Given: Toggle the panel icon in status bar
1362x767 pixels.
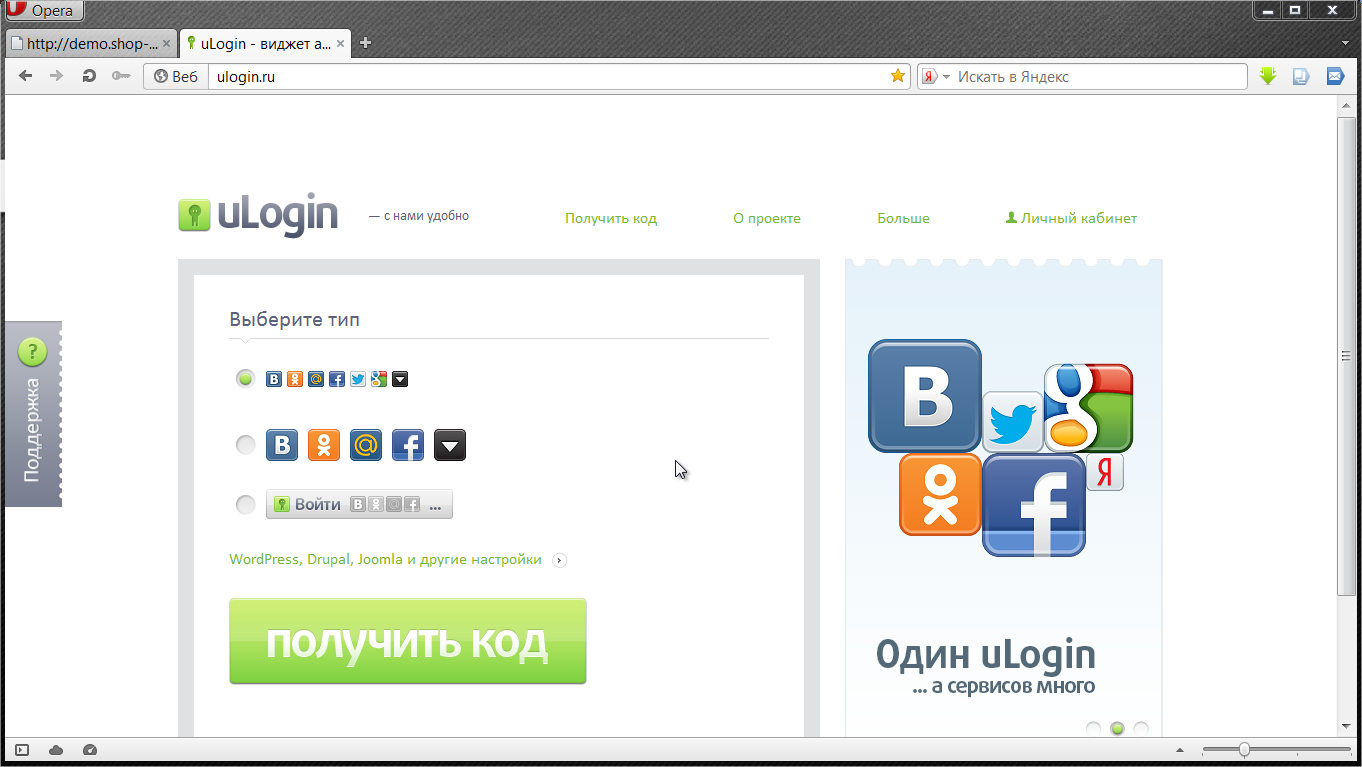Looking at the screenshot, I should point(22,750).
